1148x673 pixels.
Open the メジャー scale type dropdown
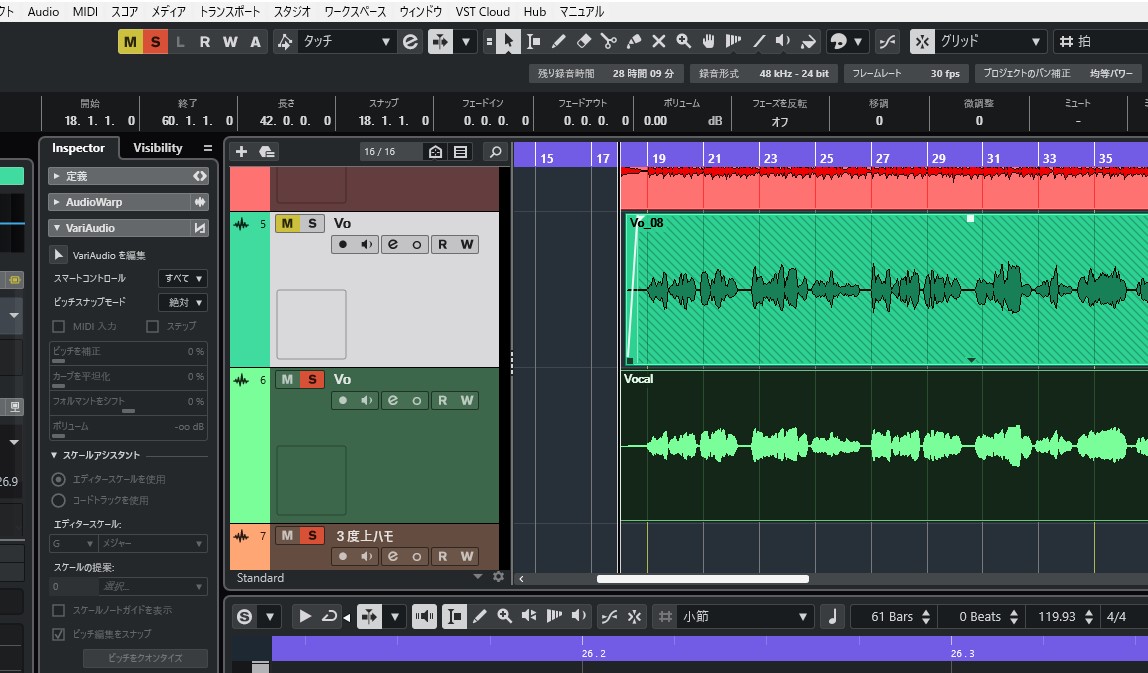pyautogui.click(x=152, y=543)
